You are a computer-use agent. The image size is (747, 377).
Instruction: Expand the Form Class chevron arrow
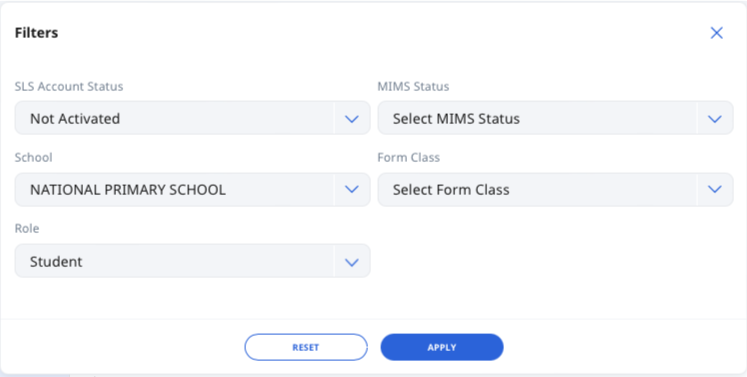click(x=715, y=190)
